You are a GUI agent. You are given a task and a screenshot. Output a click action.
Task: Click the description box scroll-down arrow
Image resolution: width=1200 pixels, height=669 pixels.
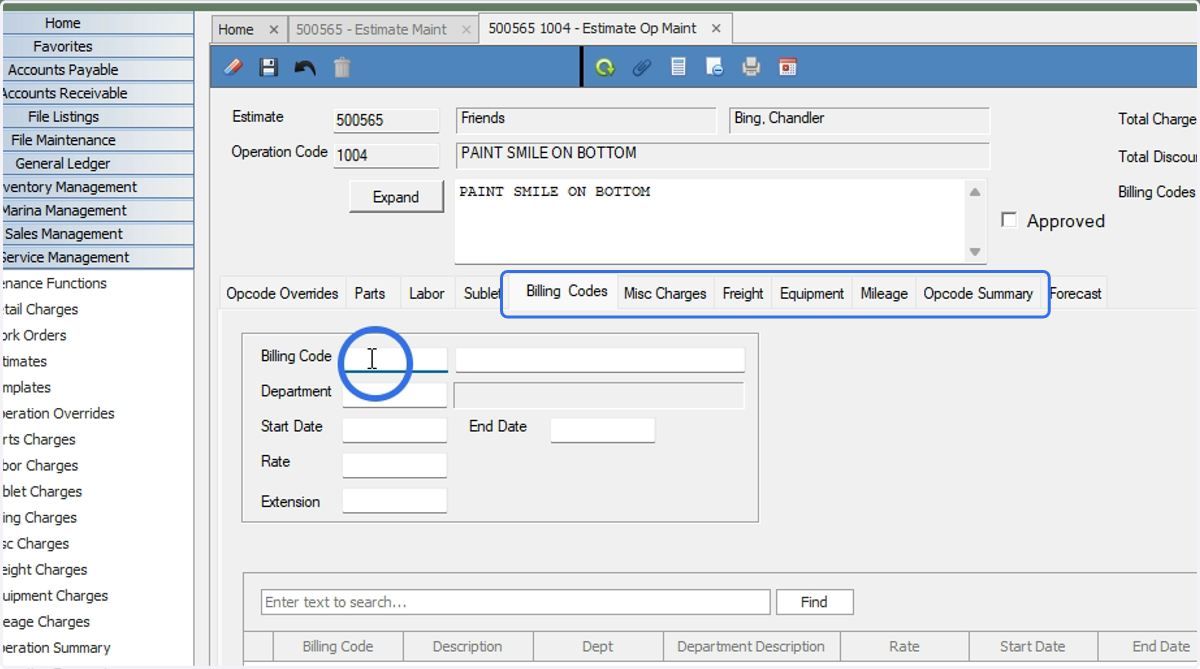point(975,252)
